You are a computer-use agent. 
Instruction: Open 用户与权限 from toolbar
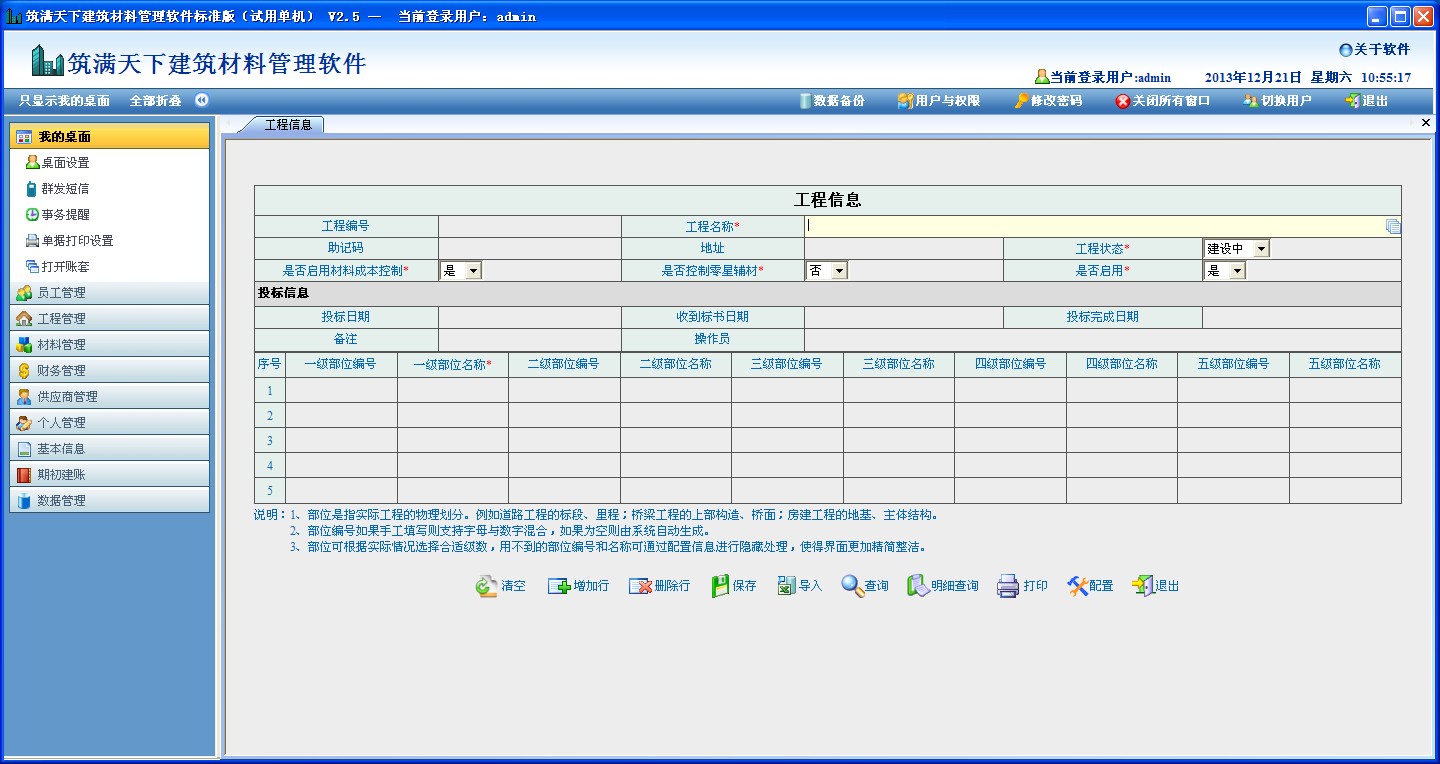tap(939, 101)
